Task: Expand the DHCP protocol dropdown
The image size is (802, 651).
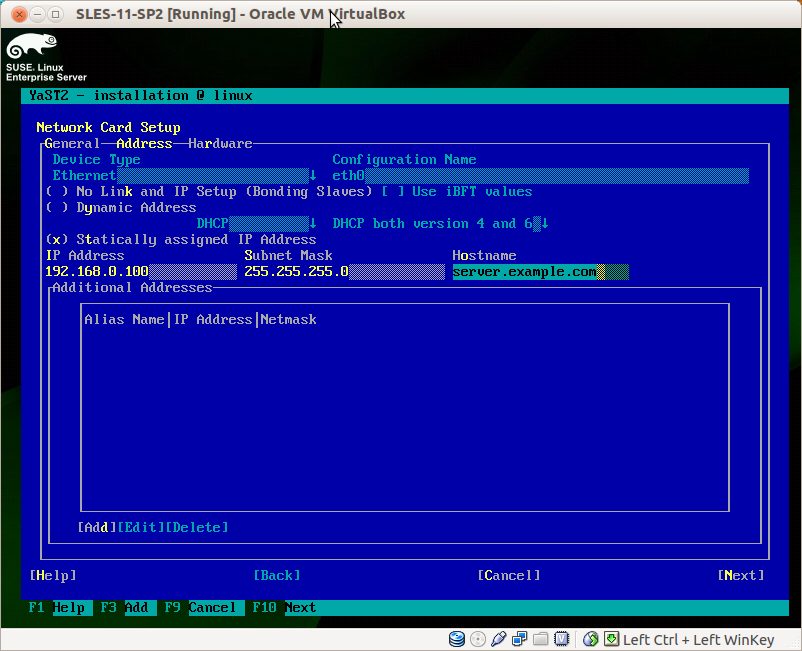Action: (257, 224)
